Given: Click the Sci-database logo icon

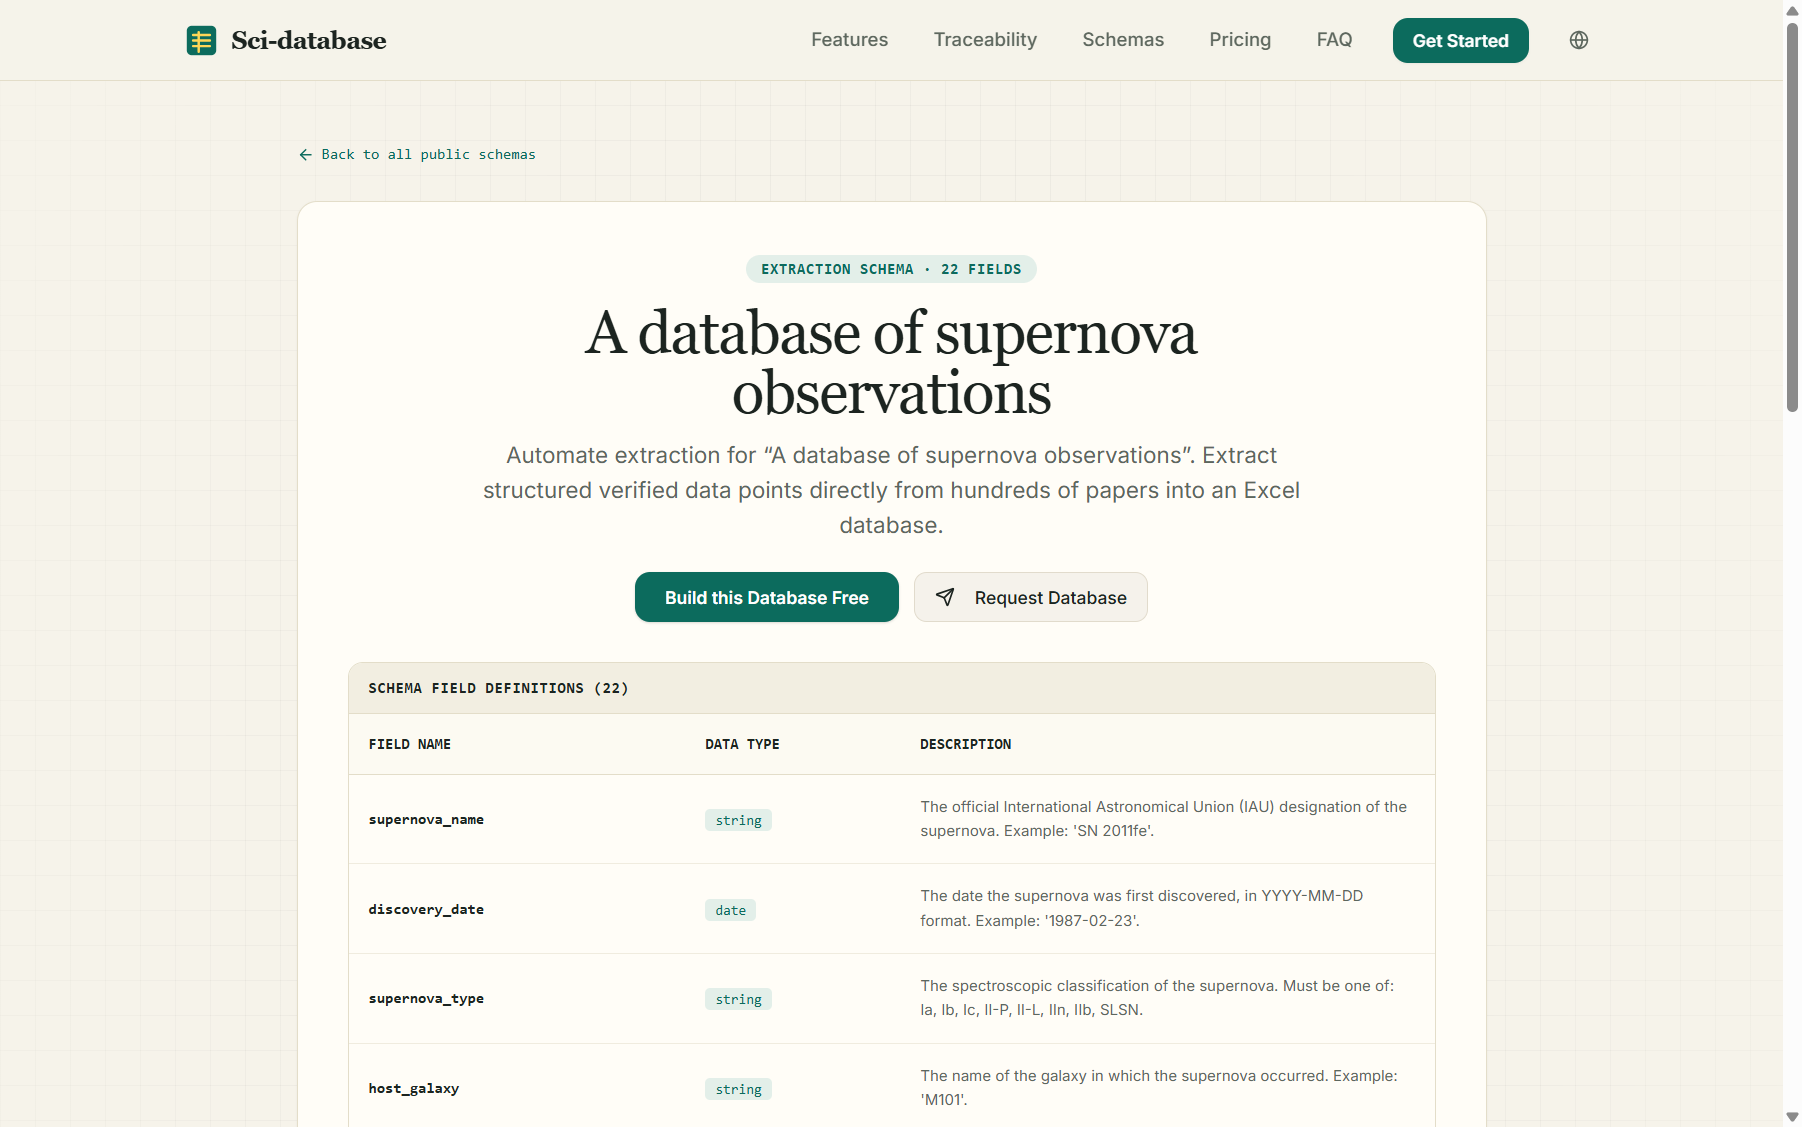Looking at the screenshot, I should (x=201, y=41).
